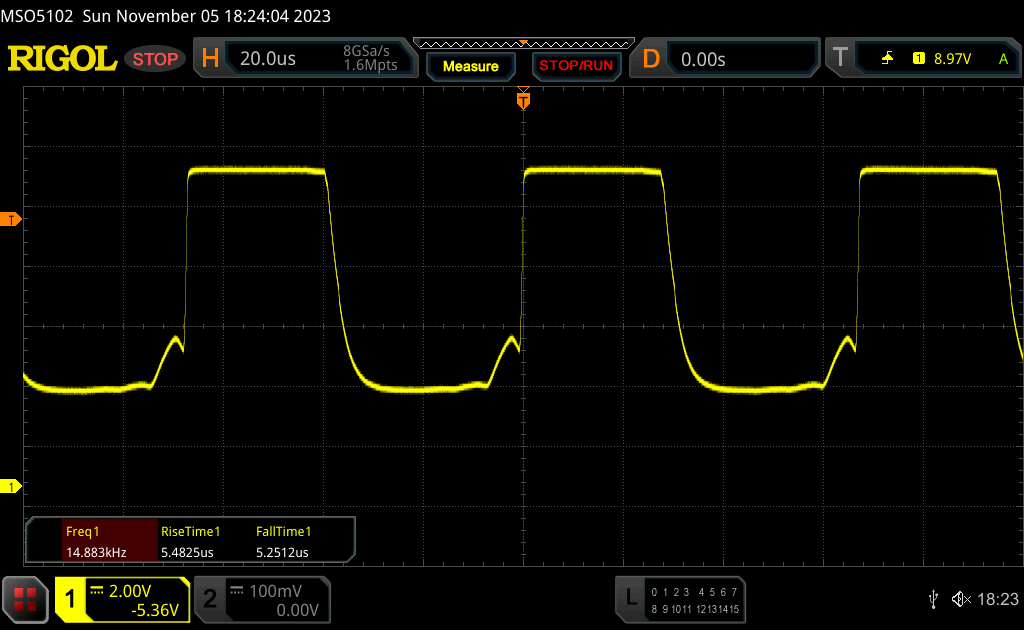Open the red function navigation grid icon
1024x630 pixels.
[x=25, y=599]
